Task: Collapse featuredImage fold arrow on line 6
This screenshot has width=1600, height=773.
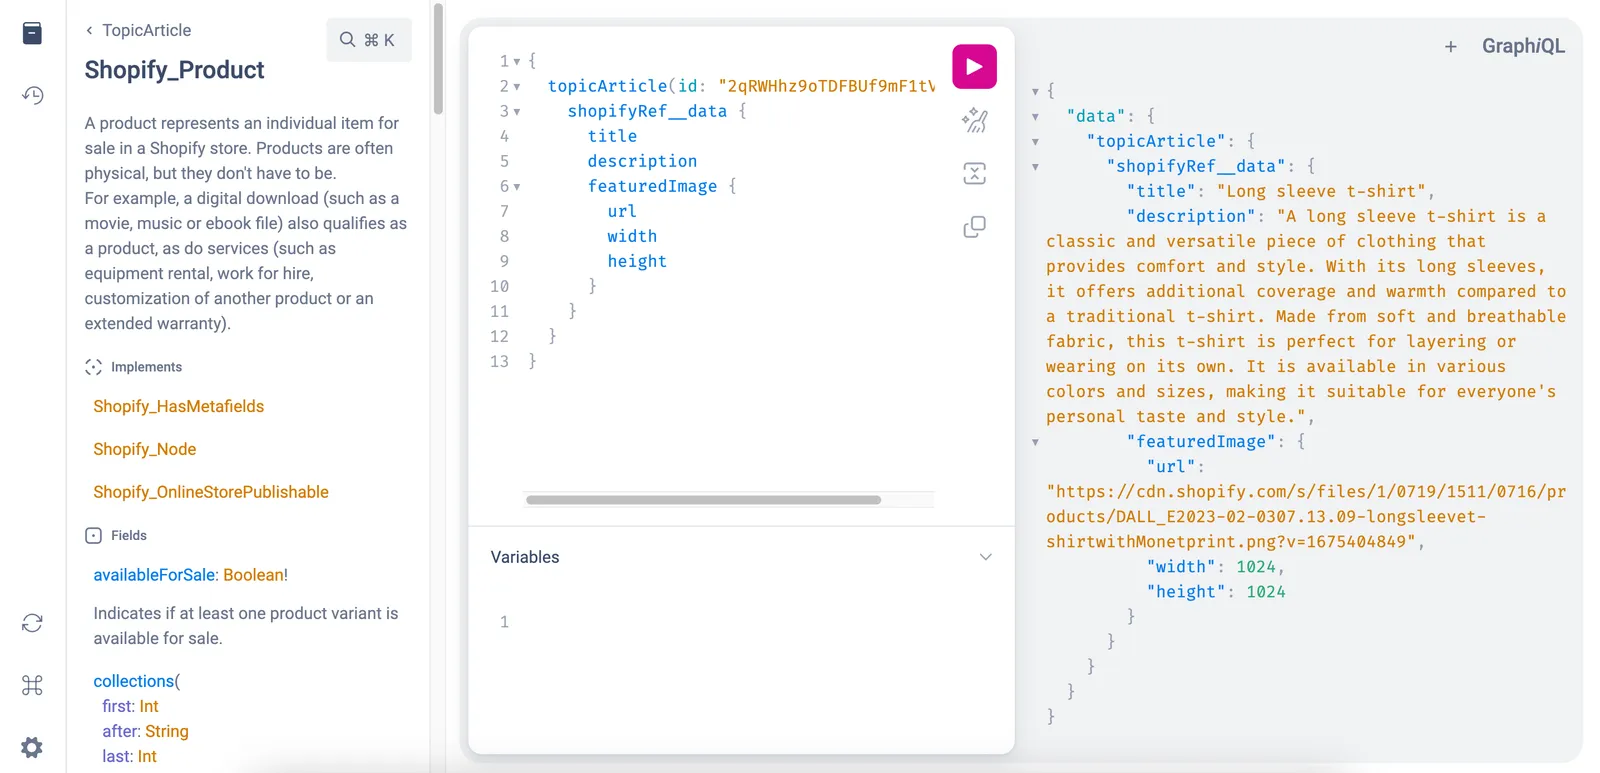Action: coord(517,186)
